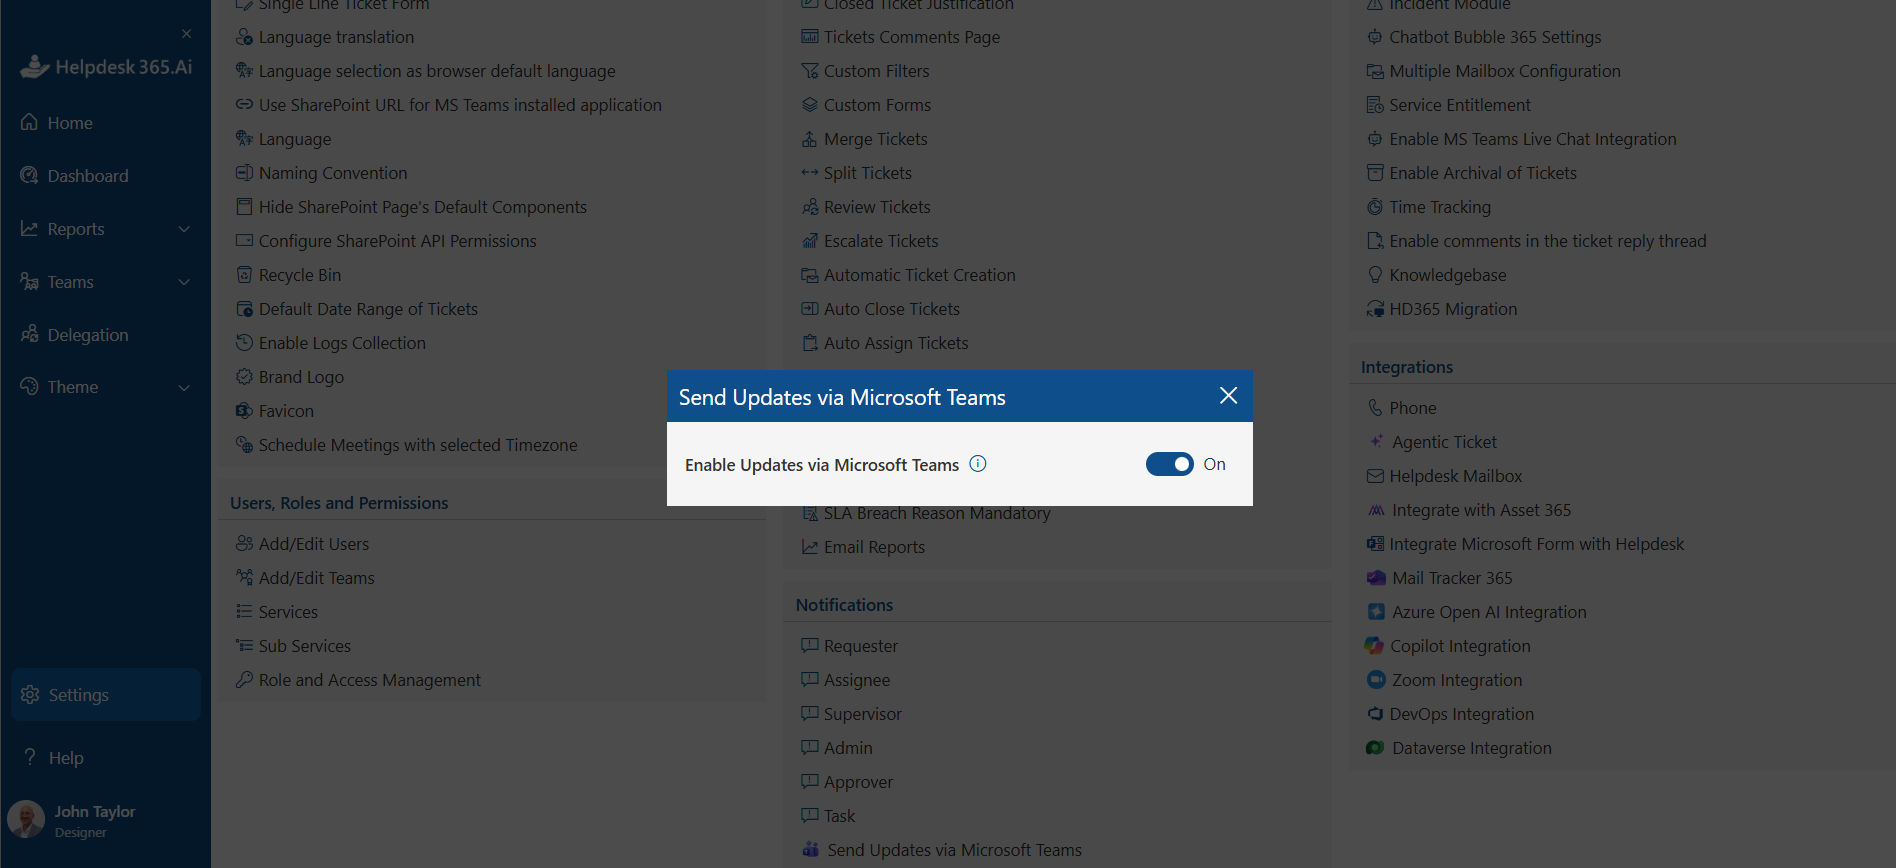Image resolution: width=1896 pixels, height=868 pixels.
Task: Click the Merge Tickets icon
Action: point(810,138)
